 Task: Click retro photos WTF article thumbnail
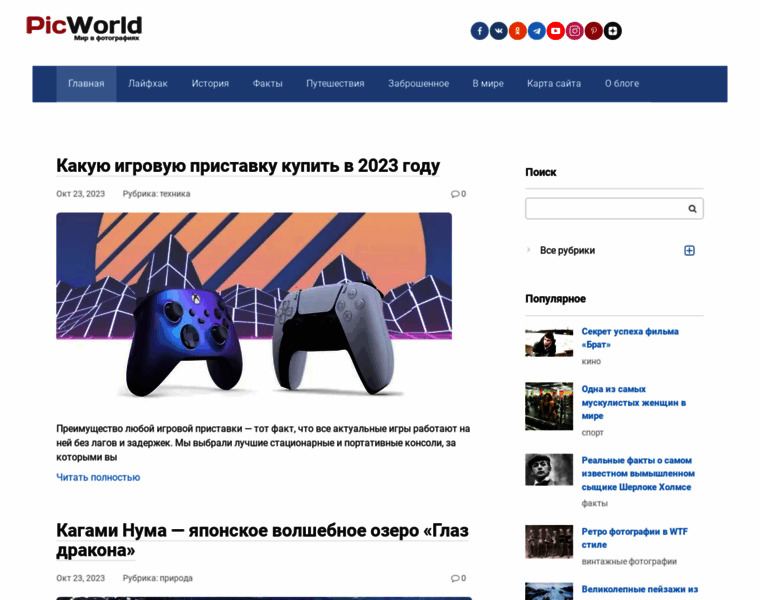[549, 542]
